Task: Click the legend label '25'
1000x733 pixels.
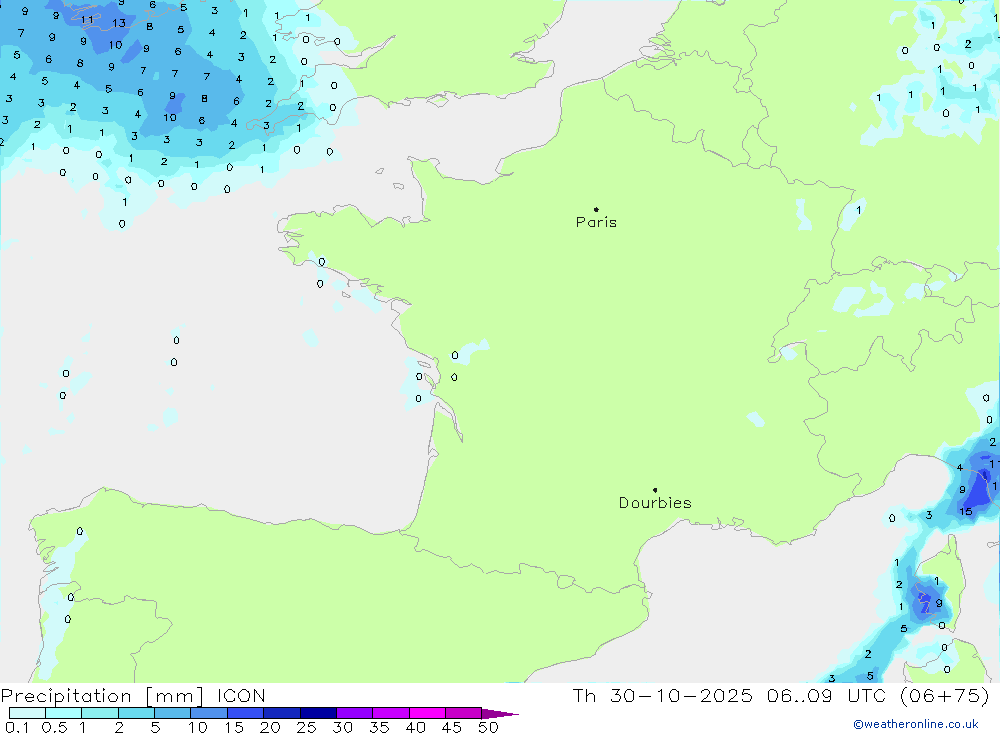Action: pyautogui.click(x=307, y=727)
